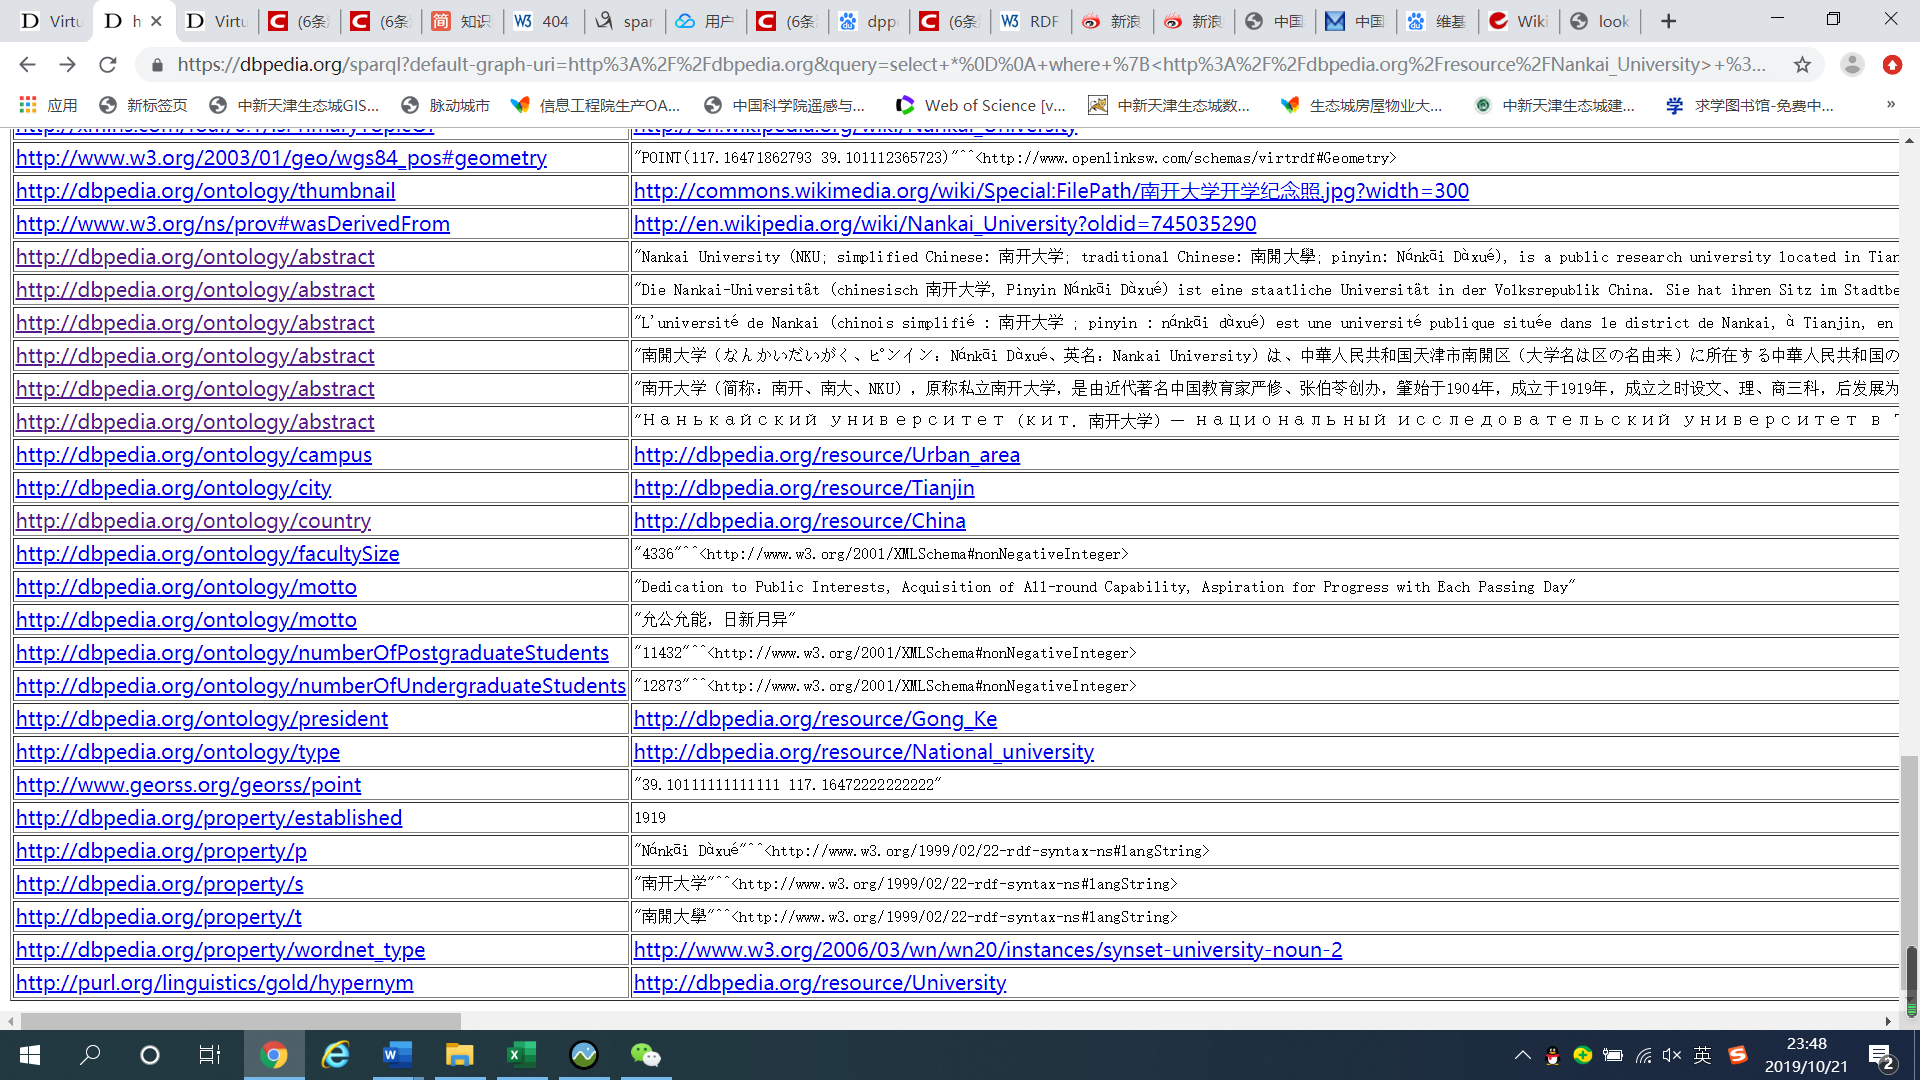Switch to the 'RDF' browser tab
Screen dimensions: 1920x1080
(1030, 21)
